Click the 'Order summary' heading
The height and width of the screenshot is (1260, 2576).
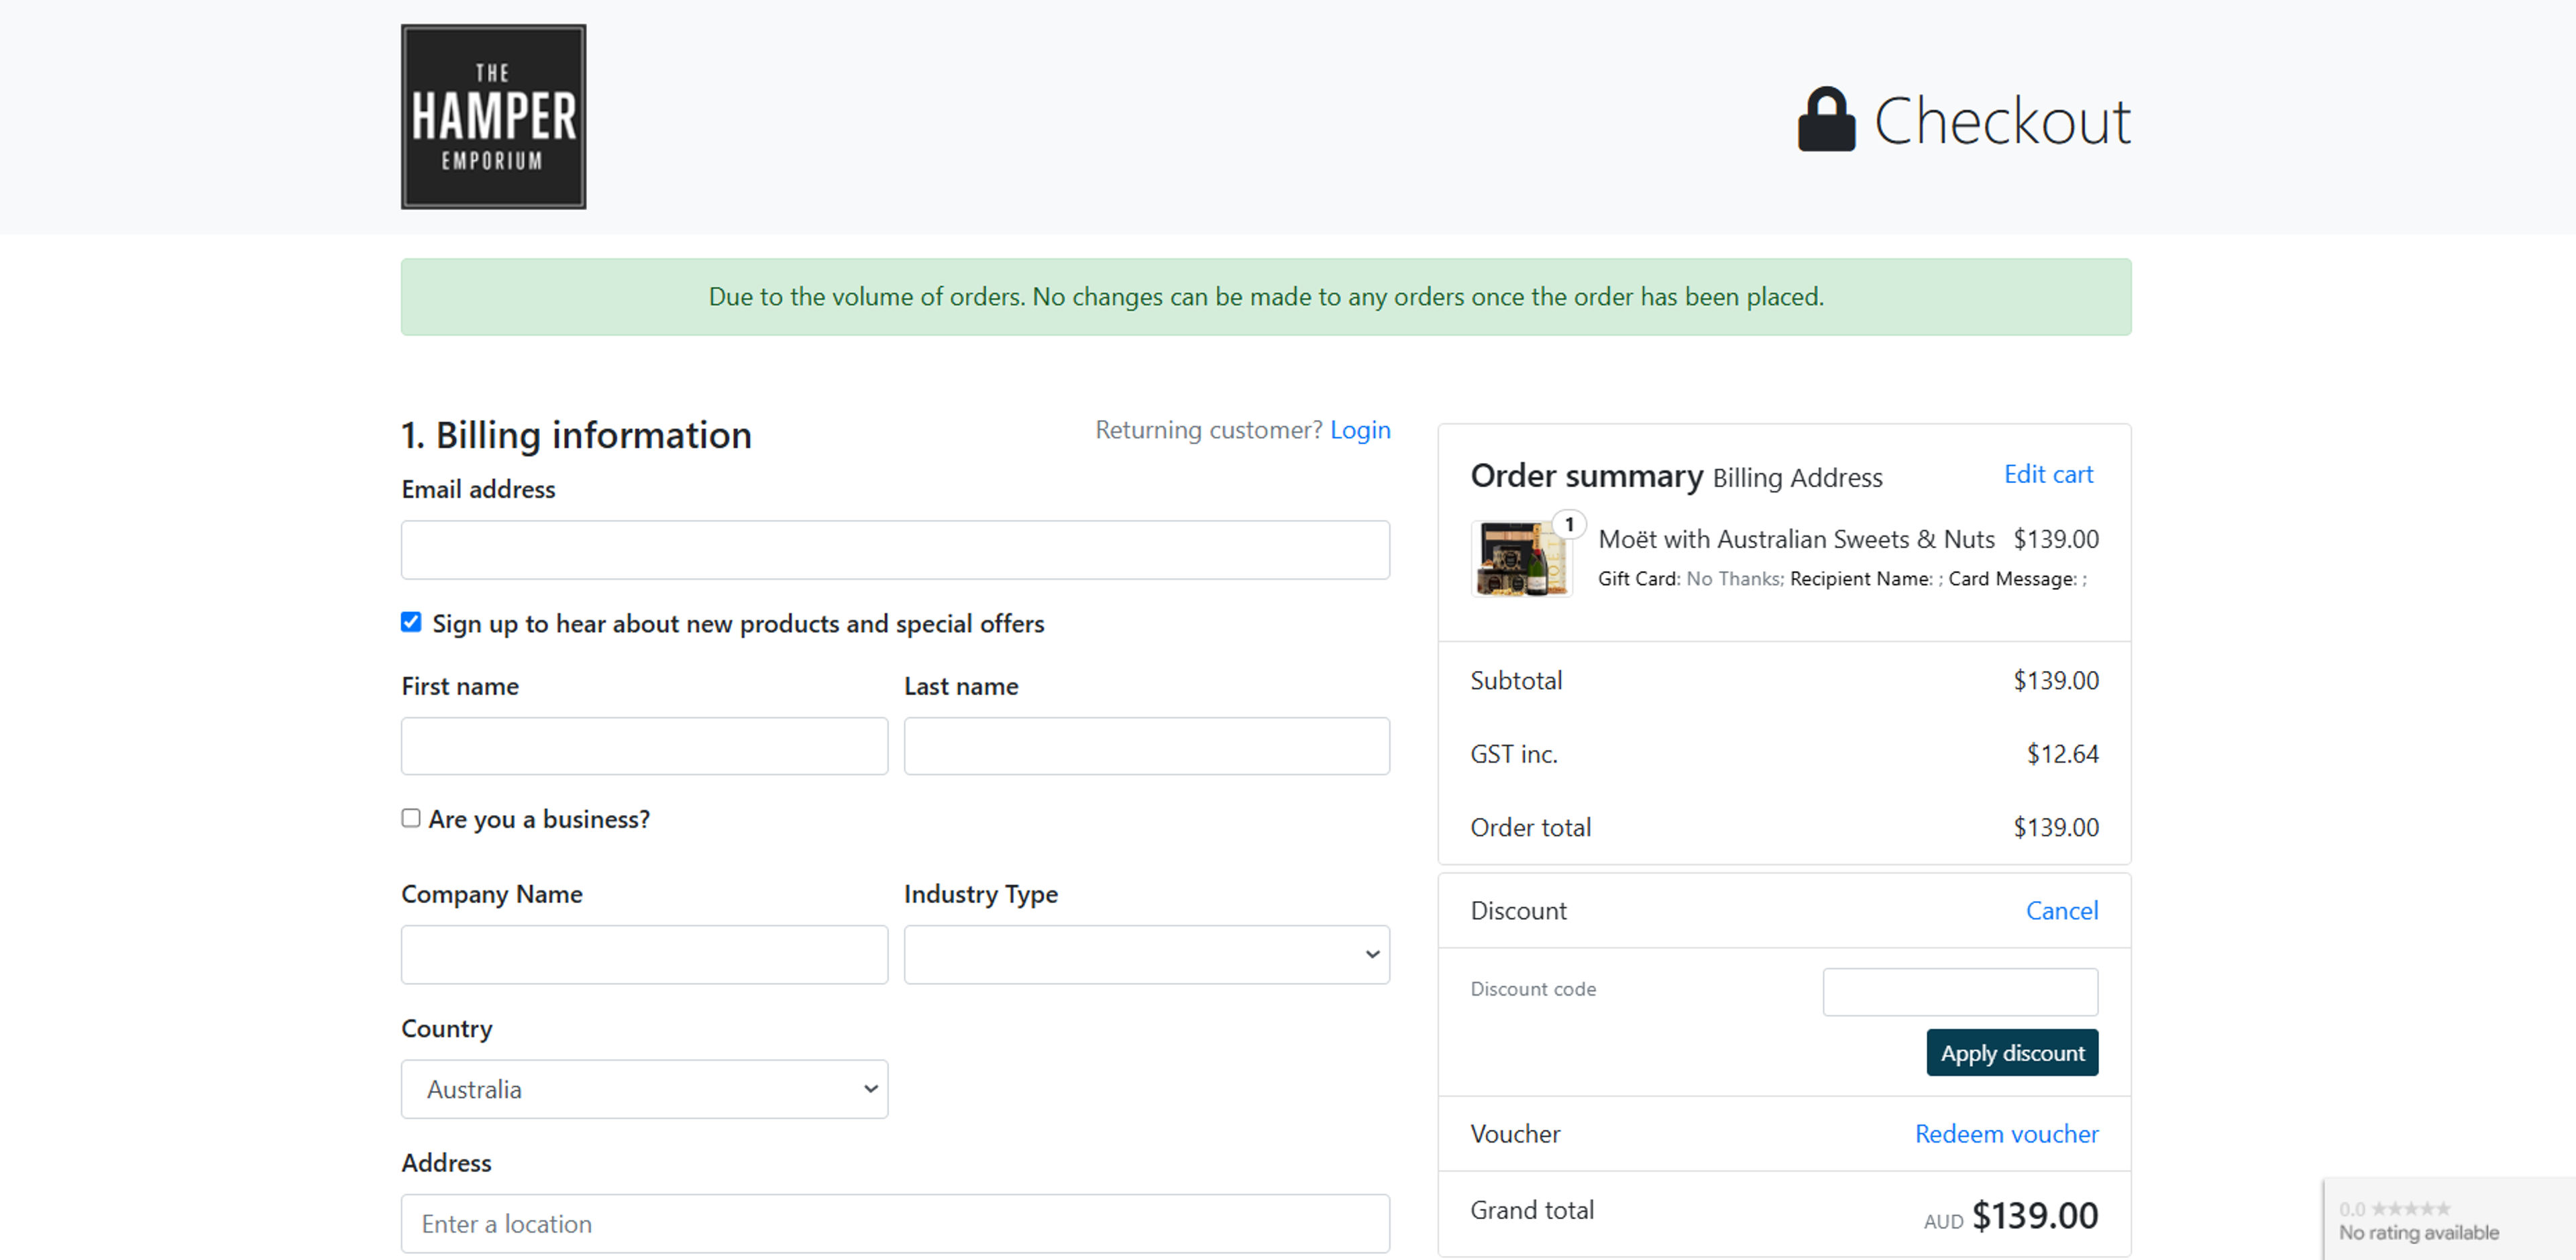[x=1586, y=476]
